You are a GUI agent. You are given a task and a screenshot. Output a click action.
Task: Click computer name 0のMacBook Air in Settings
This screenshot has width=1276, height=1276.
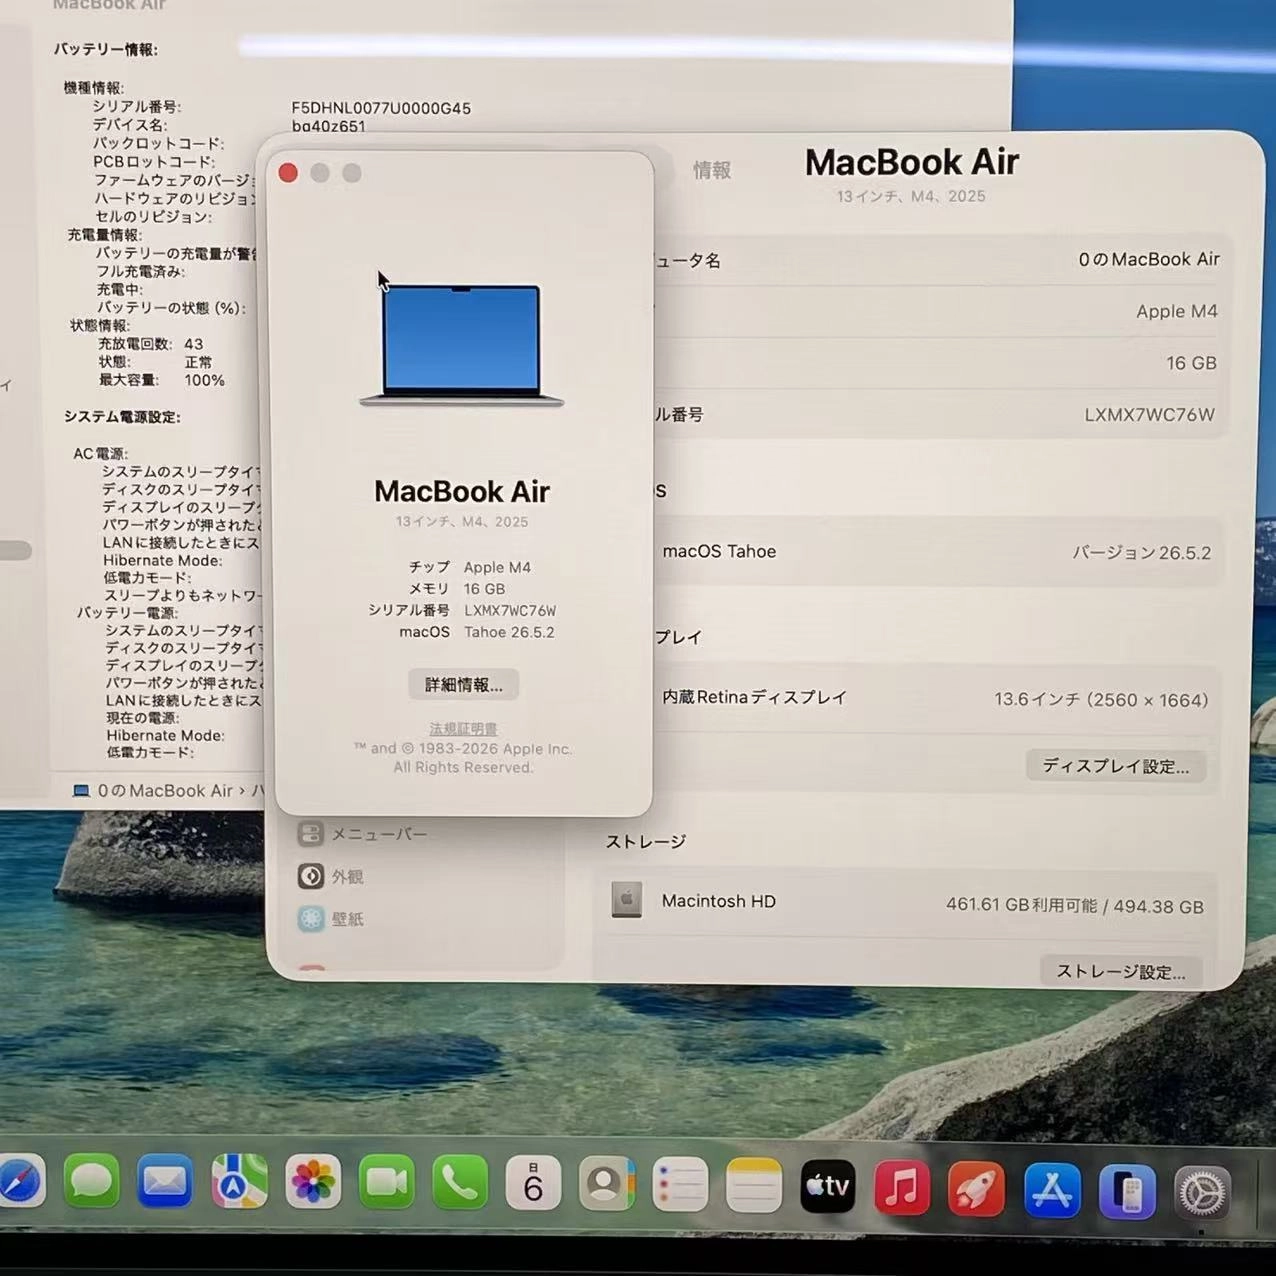[x=1149, y=259]
